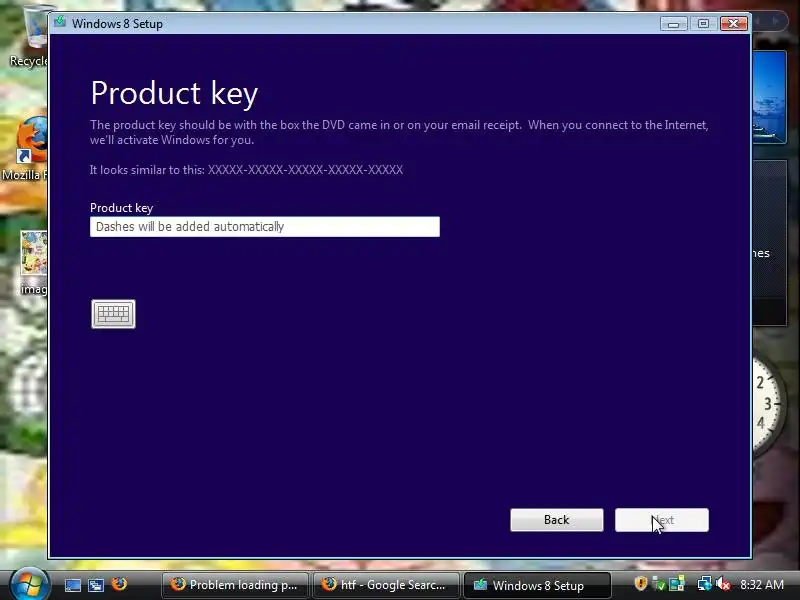Click the muted volume tray icon
800x600 pixels.
tap(723, 584)
